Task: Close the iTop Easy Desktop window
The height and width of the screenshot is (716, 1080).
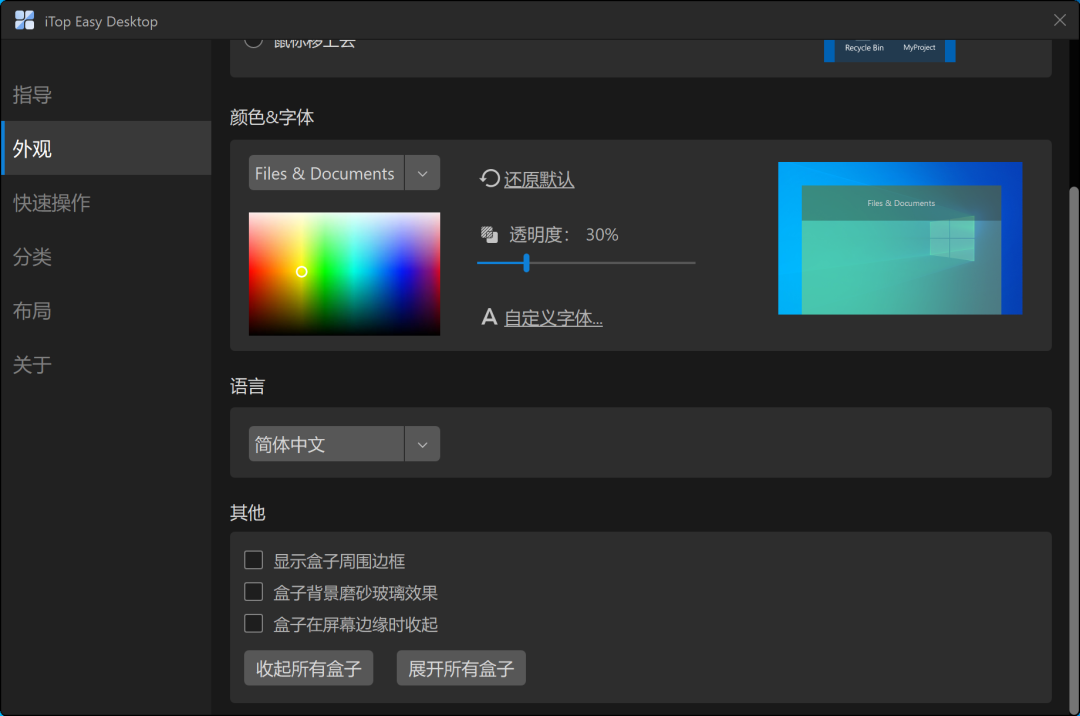Action: click(x=1059, y=20)
